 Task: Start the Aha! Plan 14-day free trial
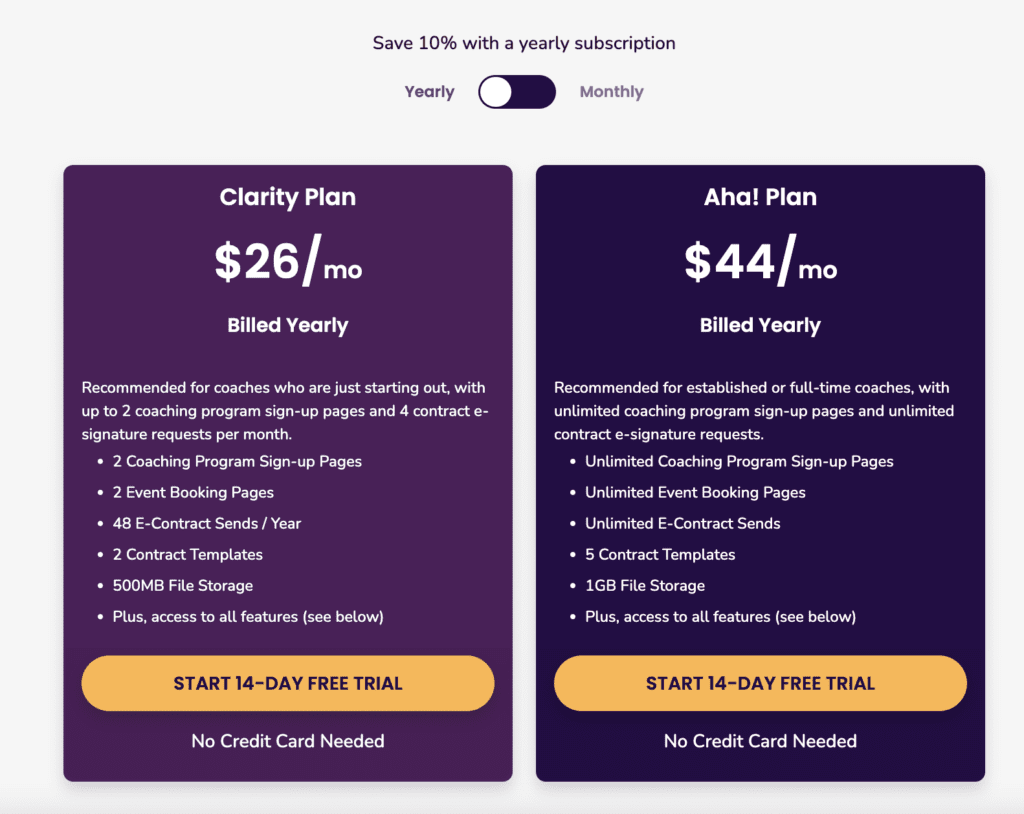(x=760, y=684)
